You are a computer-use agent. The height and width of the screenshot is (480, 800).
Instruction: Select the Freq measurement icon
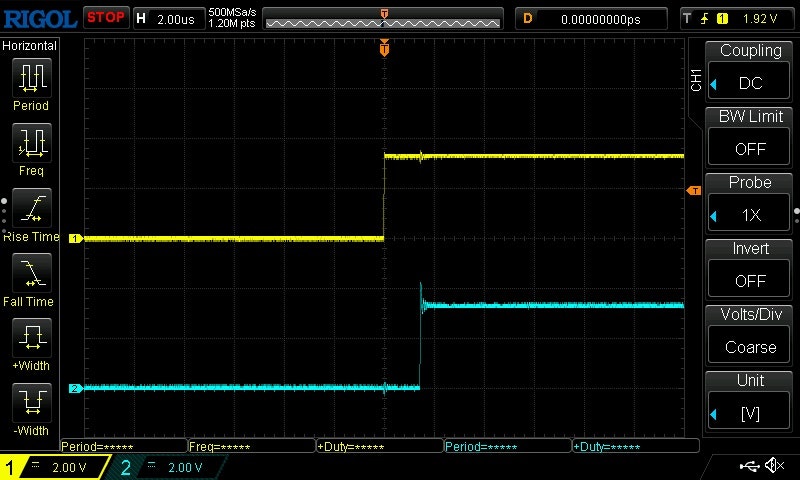32,142
